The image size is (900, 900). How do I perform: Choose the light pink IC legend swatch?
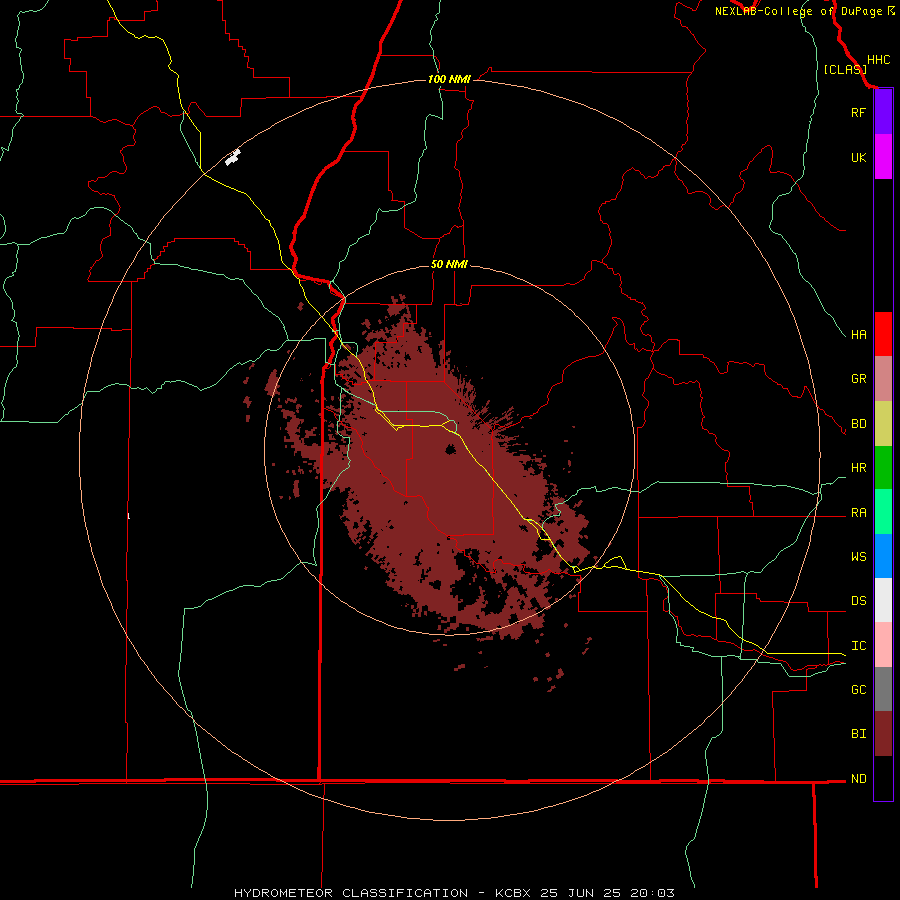[x=883, y=645]
